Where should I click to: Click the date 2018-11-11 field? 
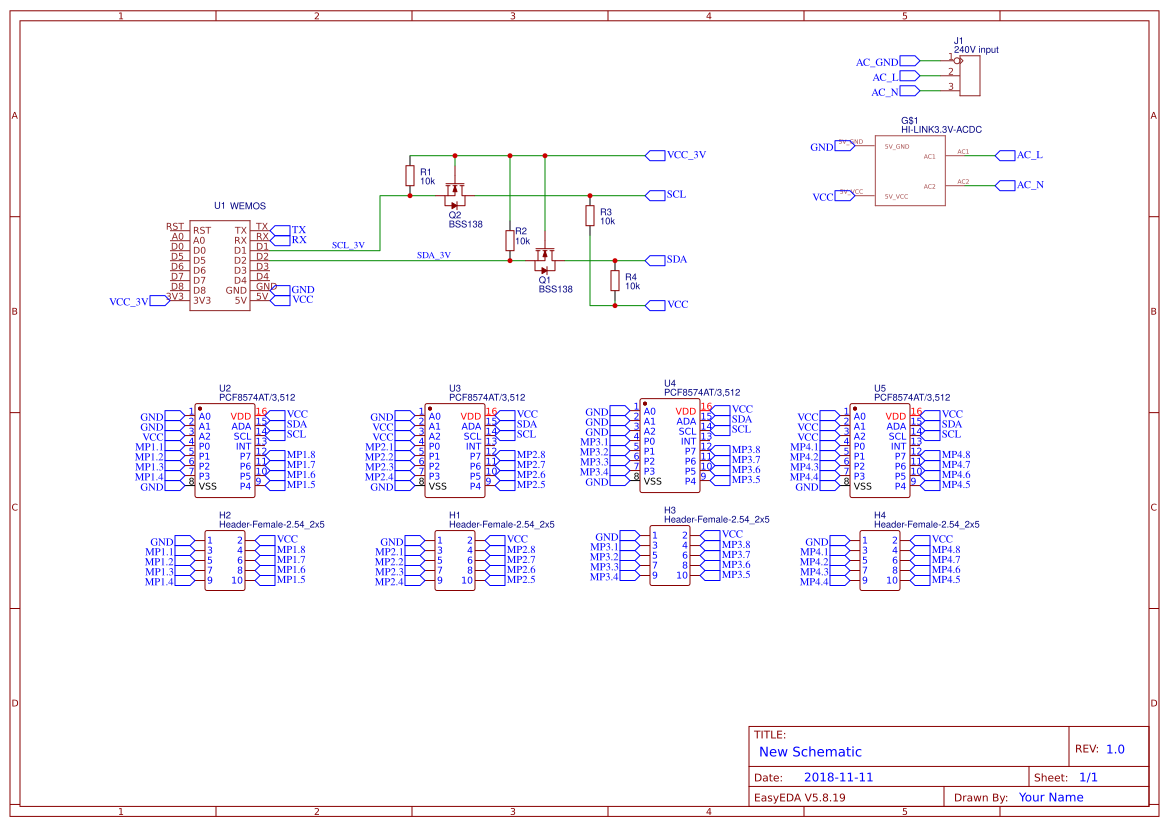[x=840, y=776]
